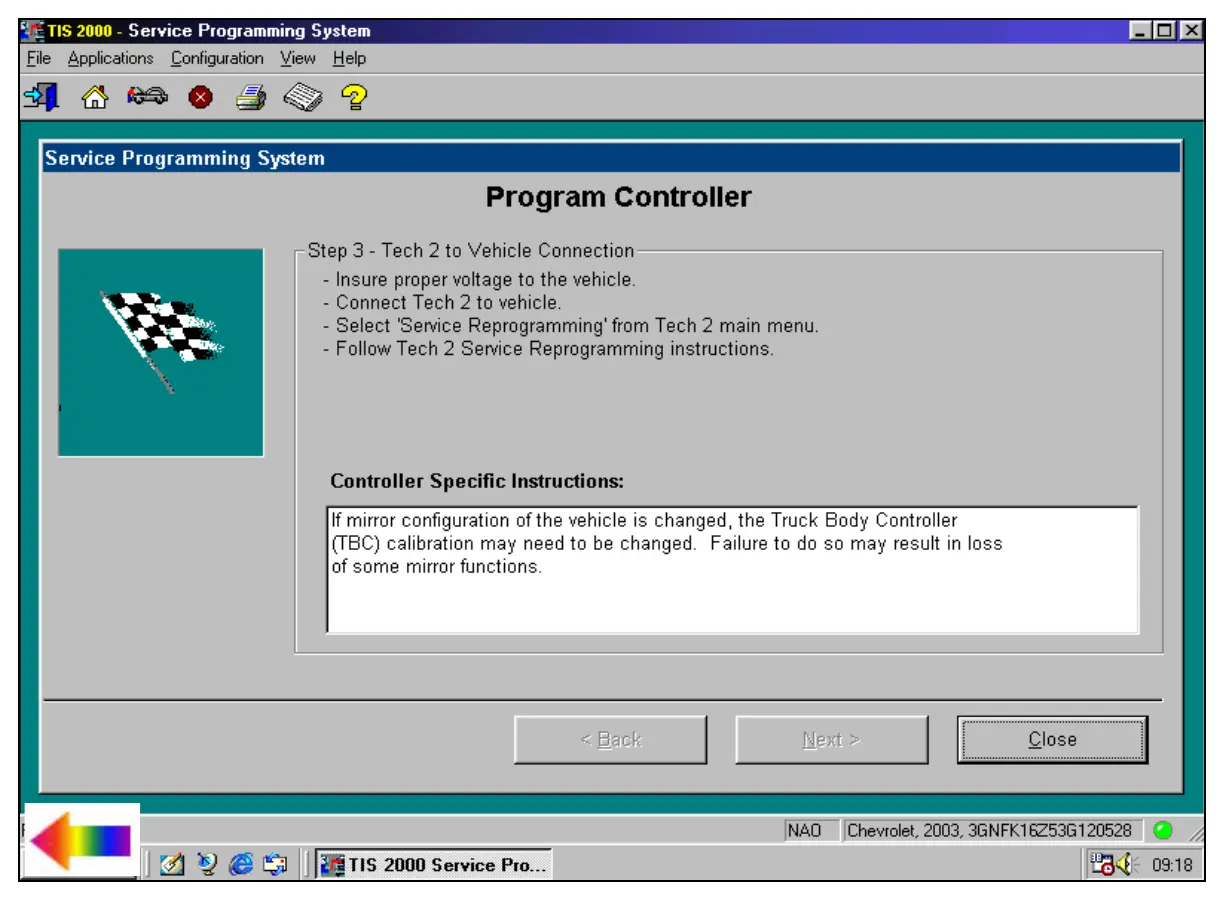Open the File menu

pos(38,58)
